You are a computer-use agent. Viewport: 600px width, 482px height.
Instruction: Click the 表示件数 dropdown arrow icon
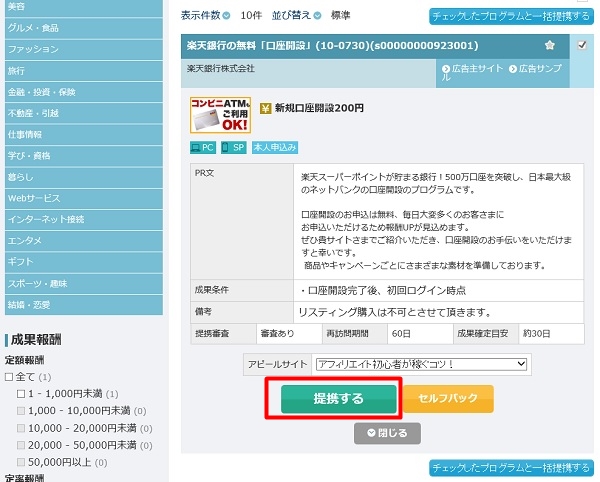pyautogui.click(x=226, y=16)
